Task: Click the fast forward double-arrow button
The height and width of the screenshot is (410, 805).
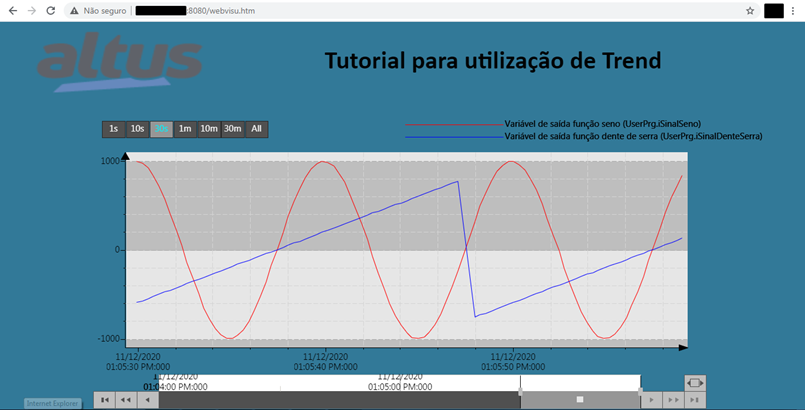Action: [x=674, y=399]
